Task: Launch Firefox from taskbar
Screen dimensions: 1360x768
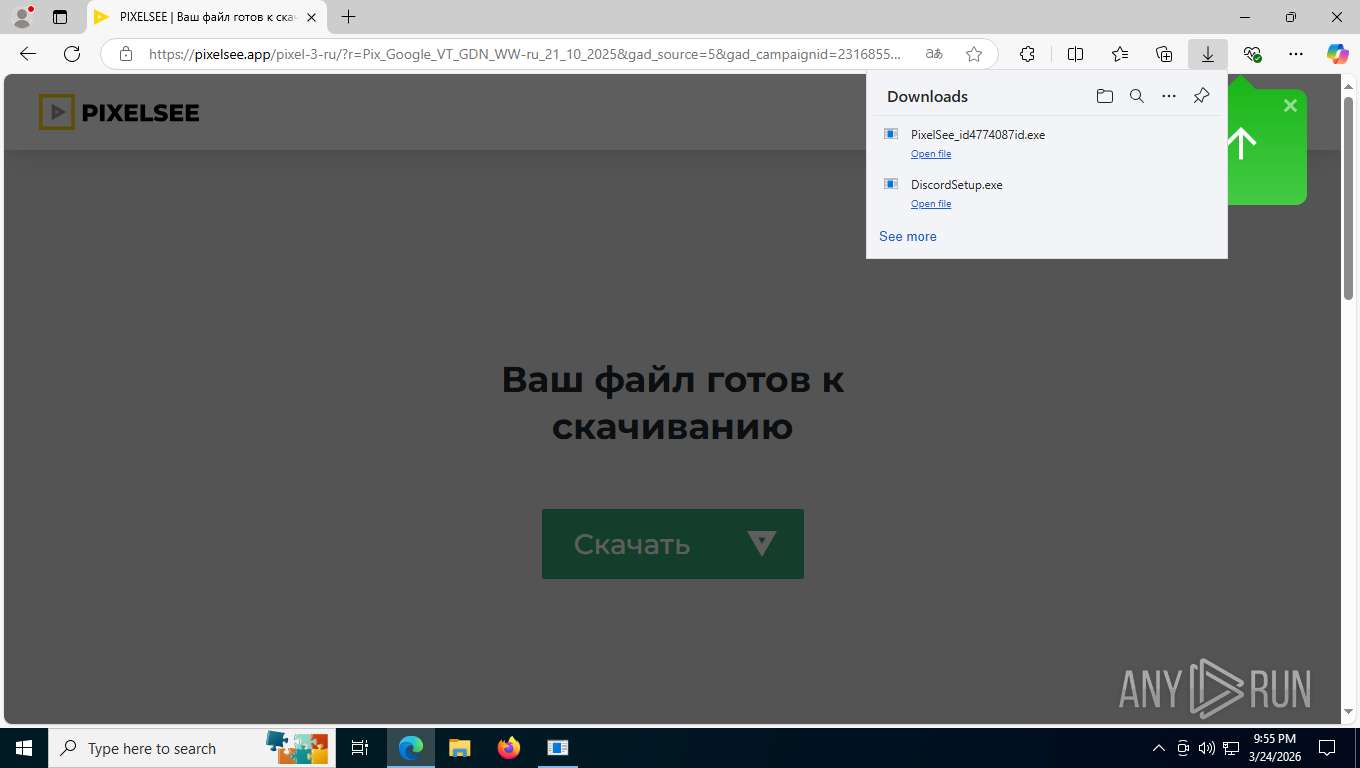Action: point(508,748)
